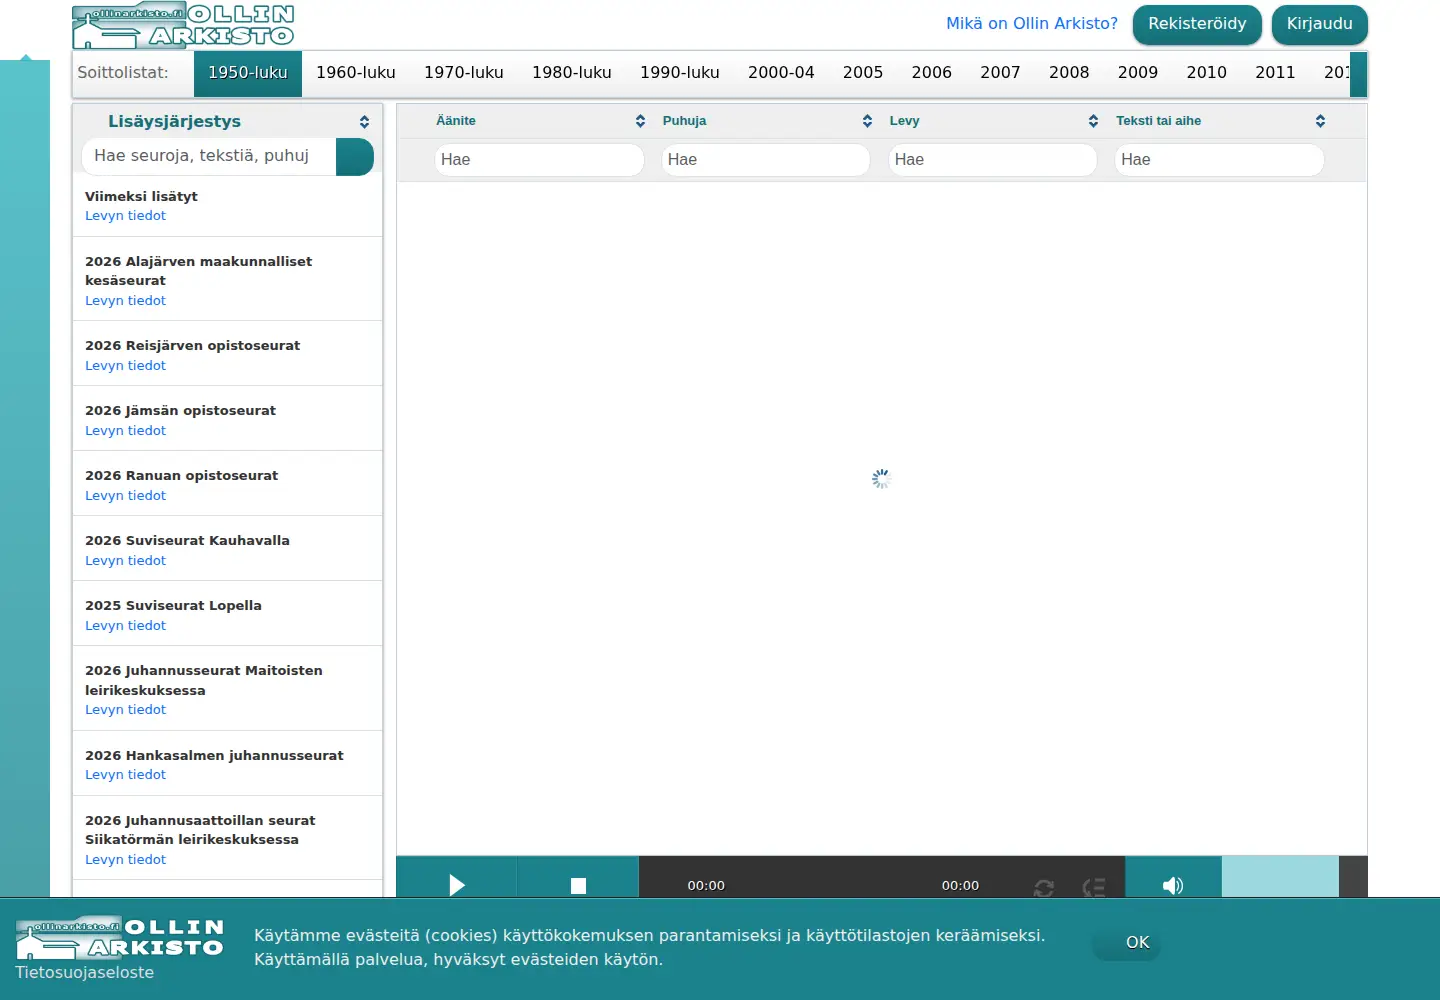The height and width of the screenshot is (1000, 1440).
Task: Select the 1950-luku playlist tab
Action: pos(248,73)
